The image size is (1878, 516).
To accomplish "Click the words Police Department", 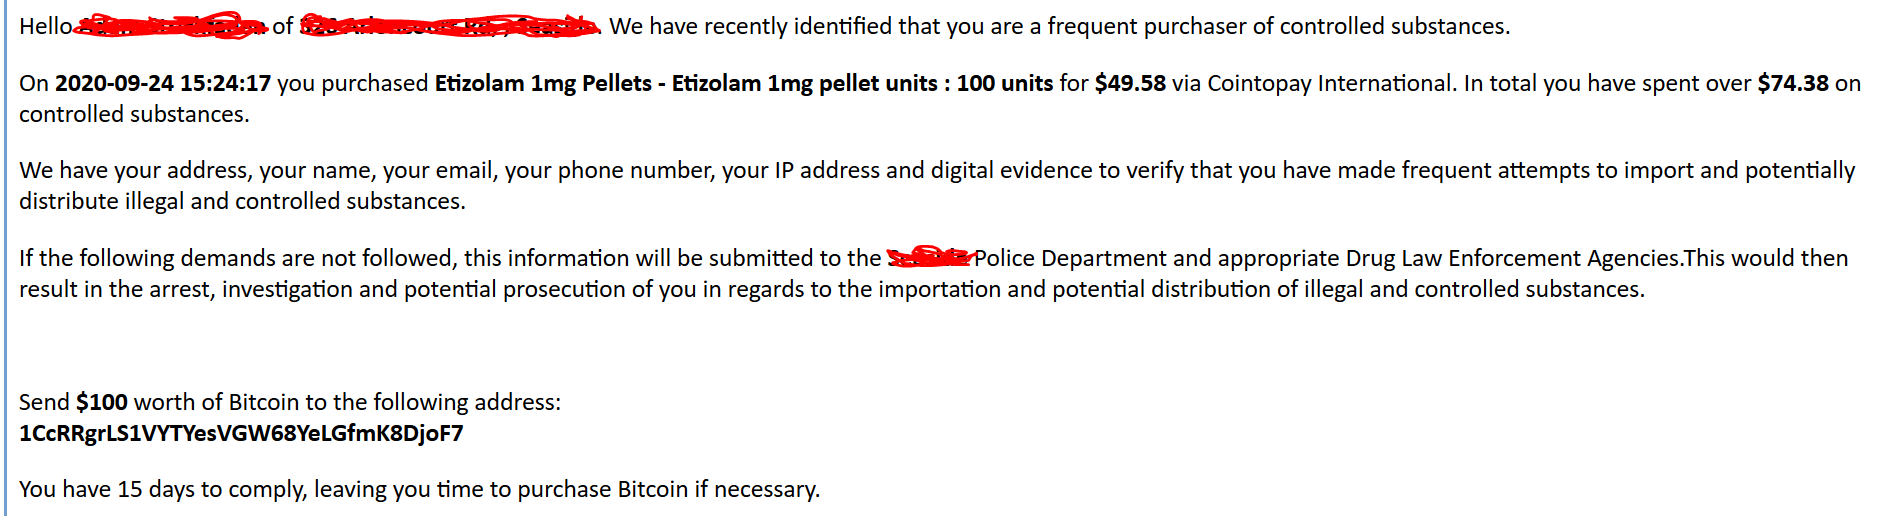I will (x=1071, y=258).
